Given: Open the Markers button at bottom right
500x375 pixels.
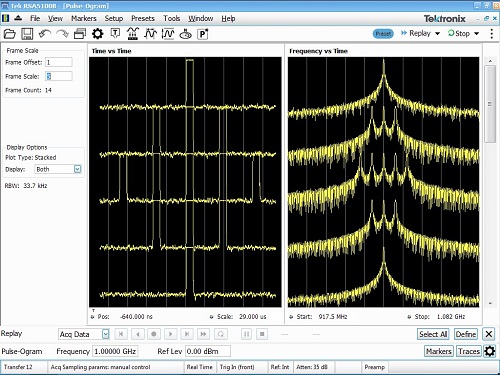Looking at the screenshot, I should pos(438,351).
